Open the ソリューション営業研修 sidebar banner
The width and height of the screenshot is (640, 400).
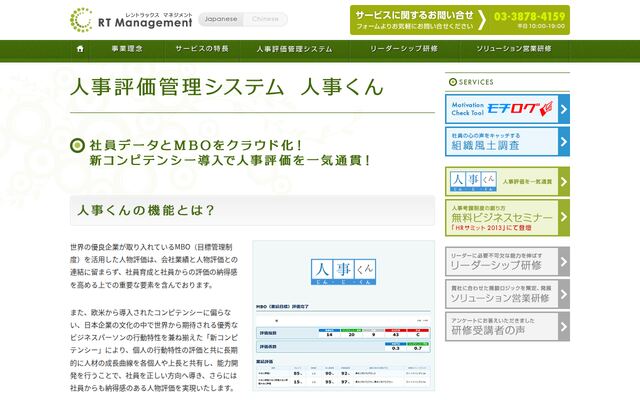[x=507, y=294]
